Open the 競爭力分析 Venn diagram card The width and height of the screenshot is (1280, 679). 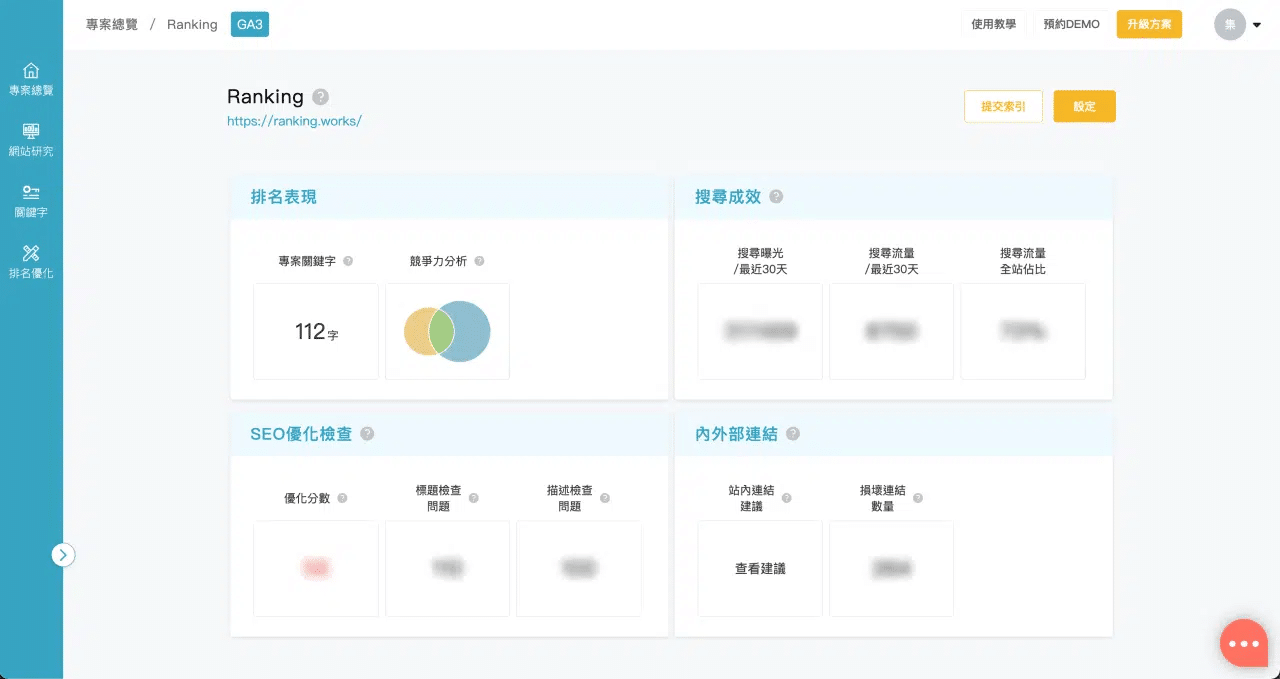[447, 331]
